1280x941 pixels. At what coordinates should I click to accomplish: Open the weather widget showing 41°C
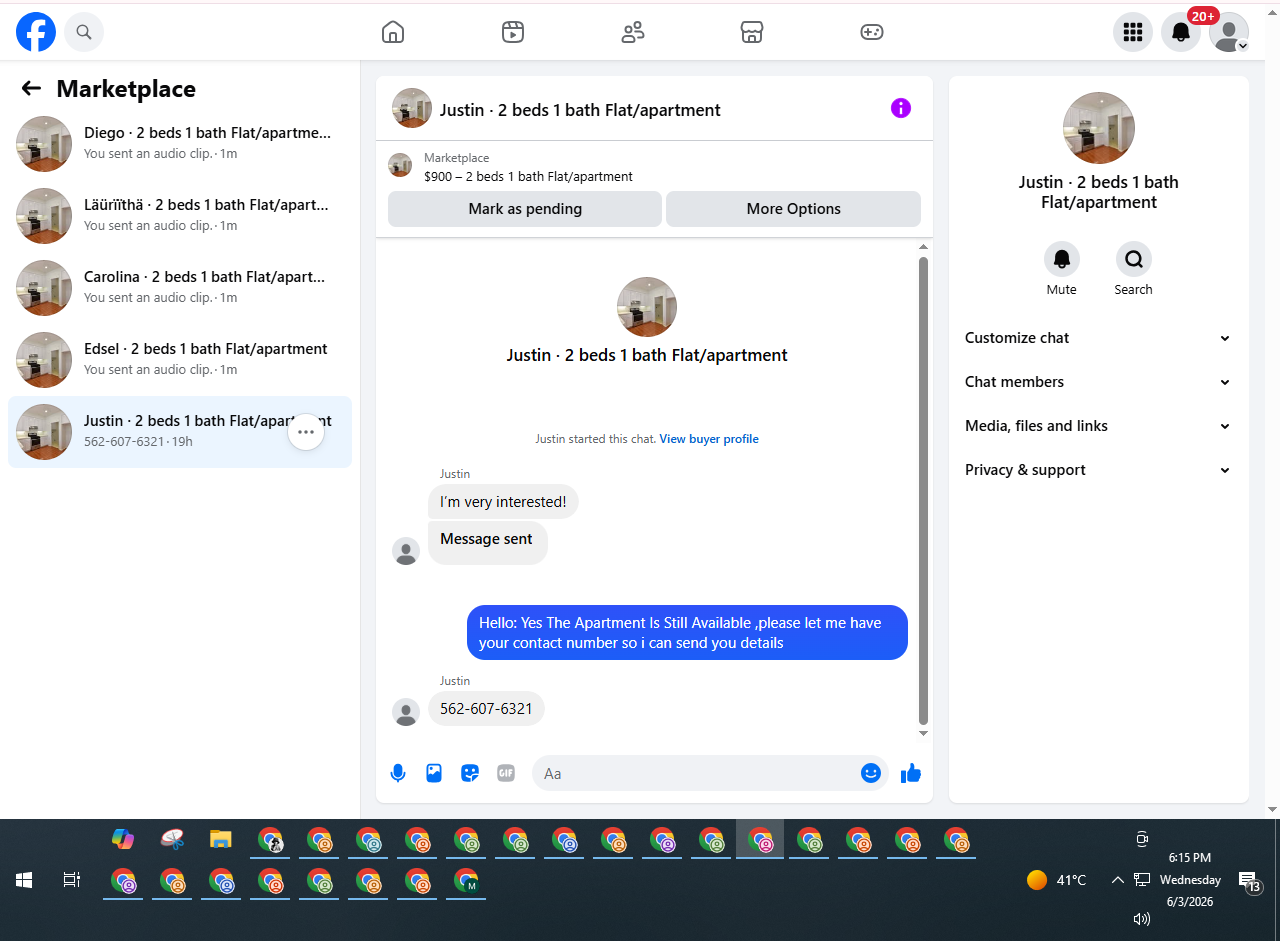[1056, 880]
